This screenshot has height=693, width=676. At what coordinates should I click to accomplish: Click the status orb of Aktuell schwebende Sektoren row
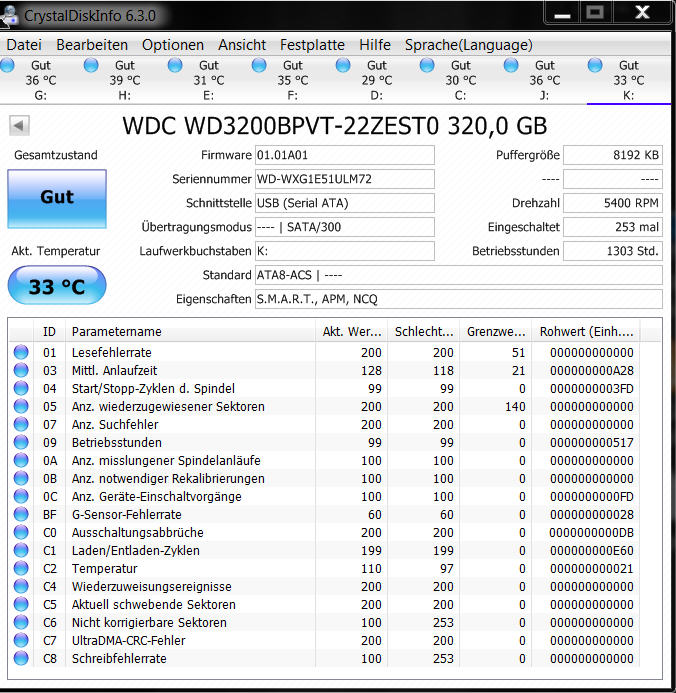(21, 604)
